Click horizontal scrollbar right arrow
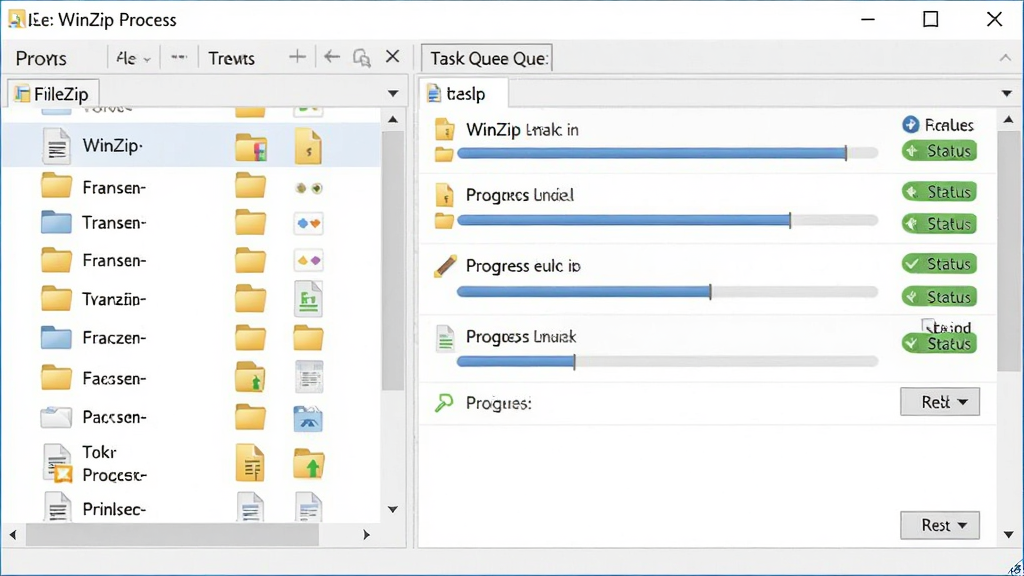The height and width of the screenshot is (576, 1024). click(366, 535)
